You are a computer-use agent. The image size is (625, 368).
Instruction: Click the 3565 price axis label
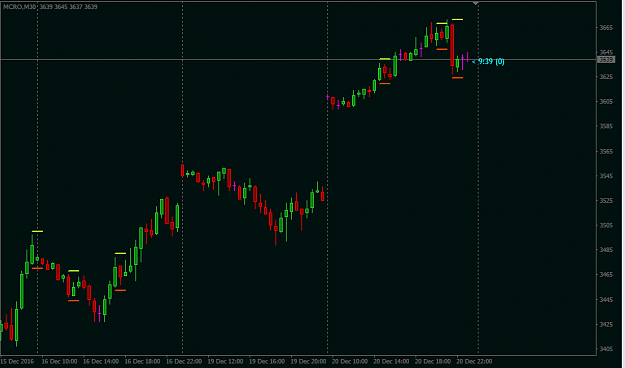click(x=606, y=152)
